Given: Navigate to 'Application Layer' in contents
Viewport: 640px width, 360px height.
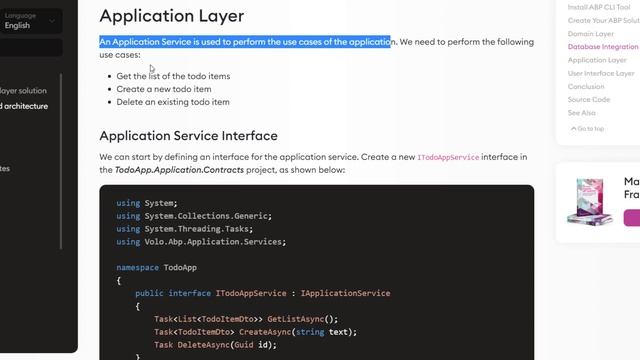Looking at the screenshot, I should 597,60.
